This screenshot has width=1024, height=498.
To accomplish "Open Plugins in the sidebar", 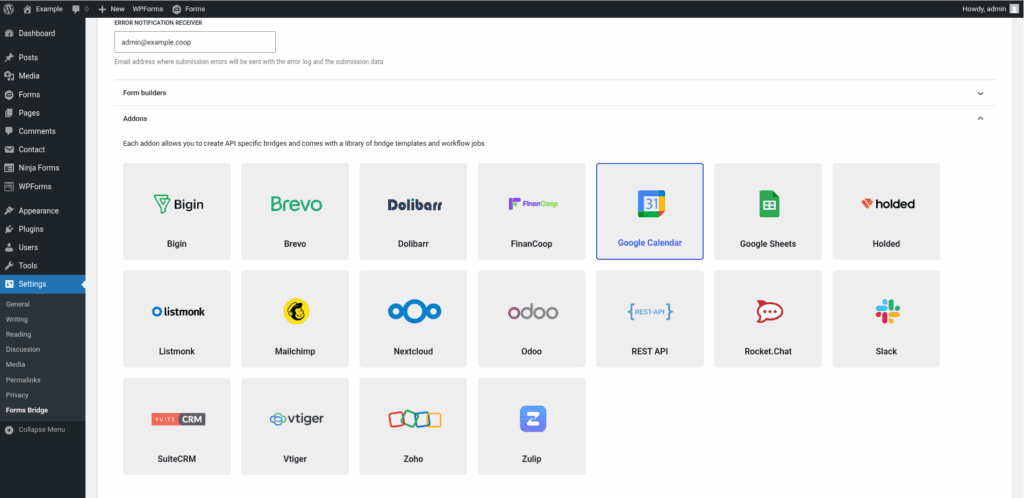I will pos(31,229).
